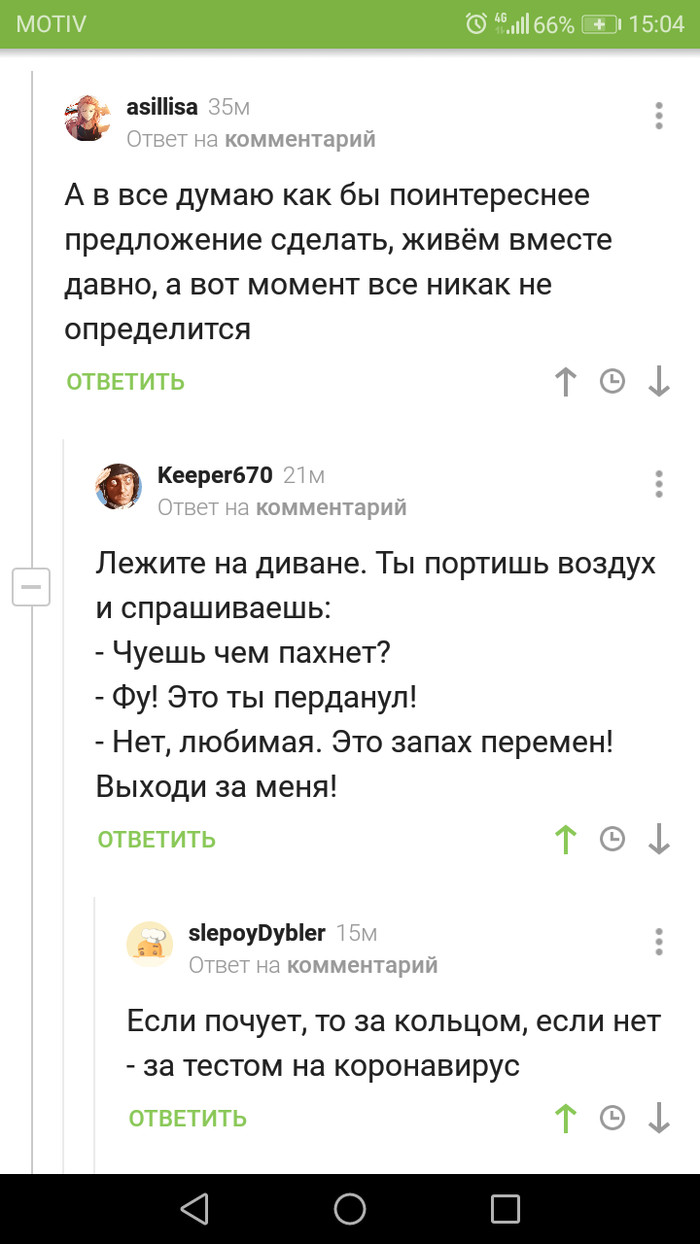700x1244 pixels.
Task: Tap the Android back navigation button
Action: [194, 1208]
